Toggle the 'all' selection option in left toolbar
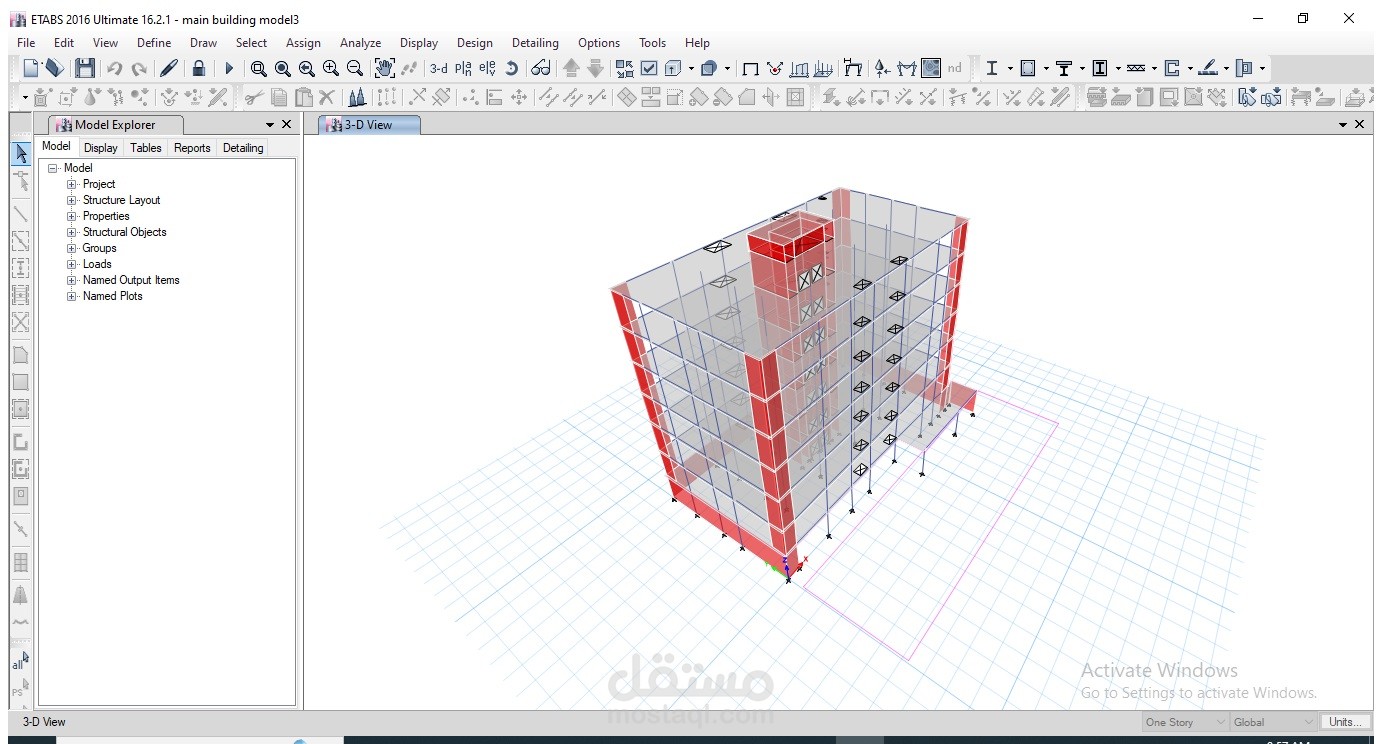The width and height of the screenshot is (1382, 744). pyautogui.click(x=19, y=662)
